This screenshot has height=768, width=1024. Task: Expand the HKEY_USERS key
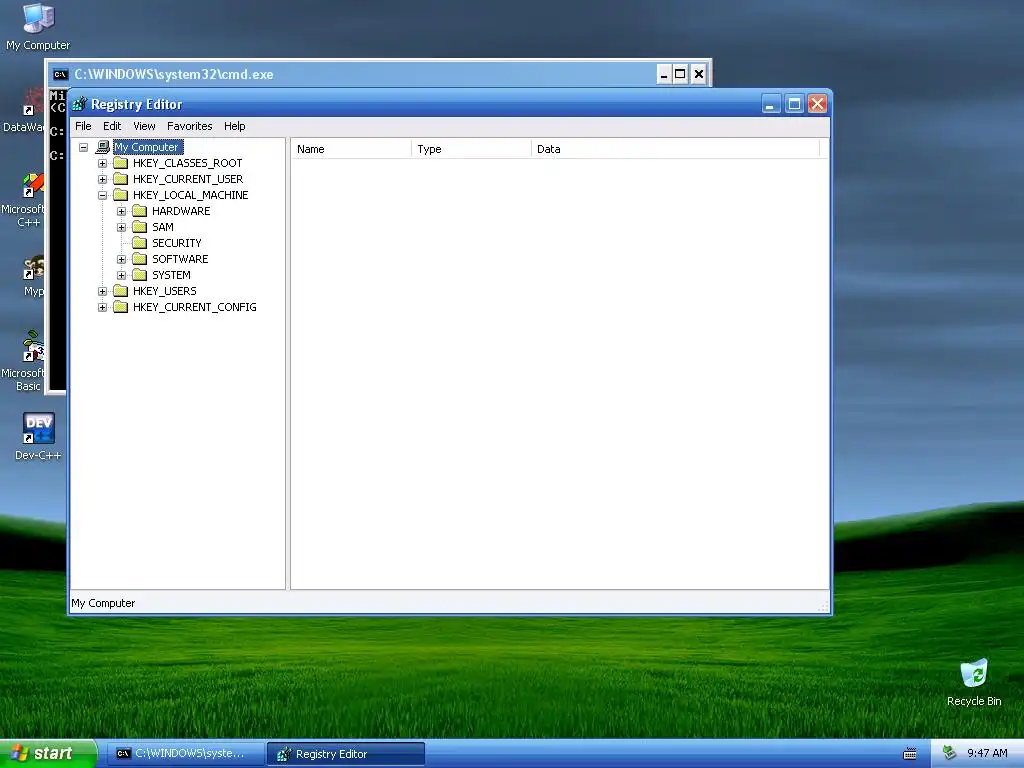pos(103,291)
